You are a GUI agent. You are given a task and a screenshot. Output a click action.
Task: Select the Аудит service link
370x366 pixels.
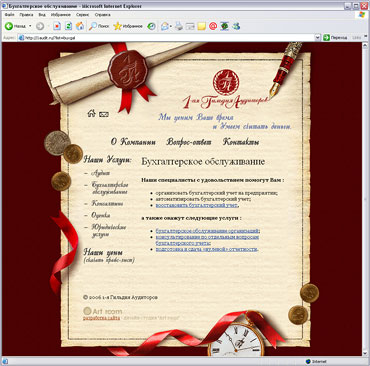pos(100,173)
